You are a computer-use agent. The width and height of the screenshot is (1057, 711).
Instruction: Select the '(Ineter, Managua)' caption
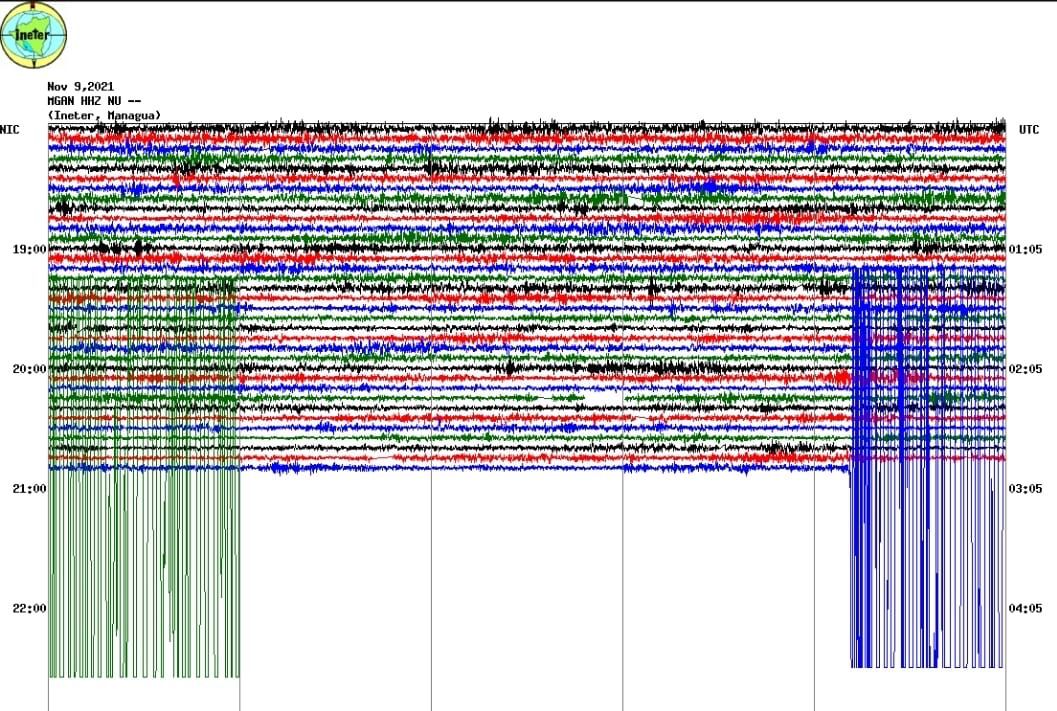(x=104, y=115)
